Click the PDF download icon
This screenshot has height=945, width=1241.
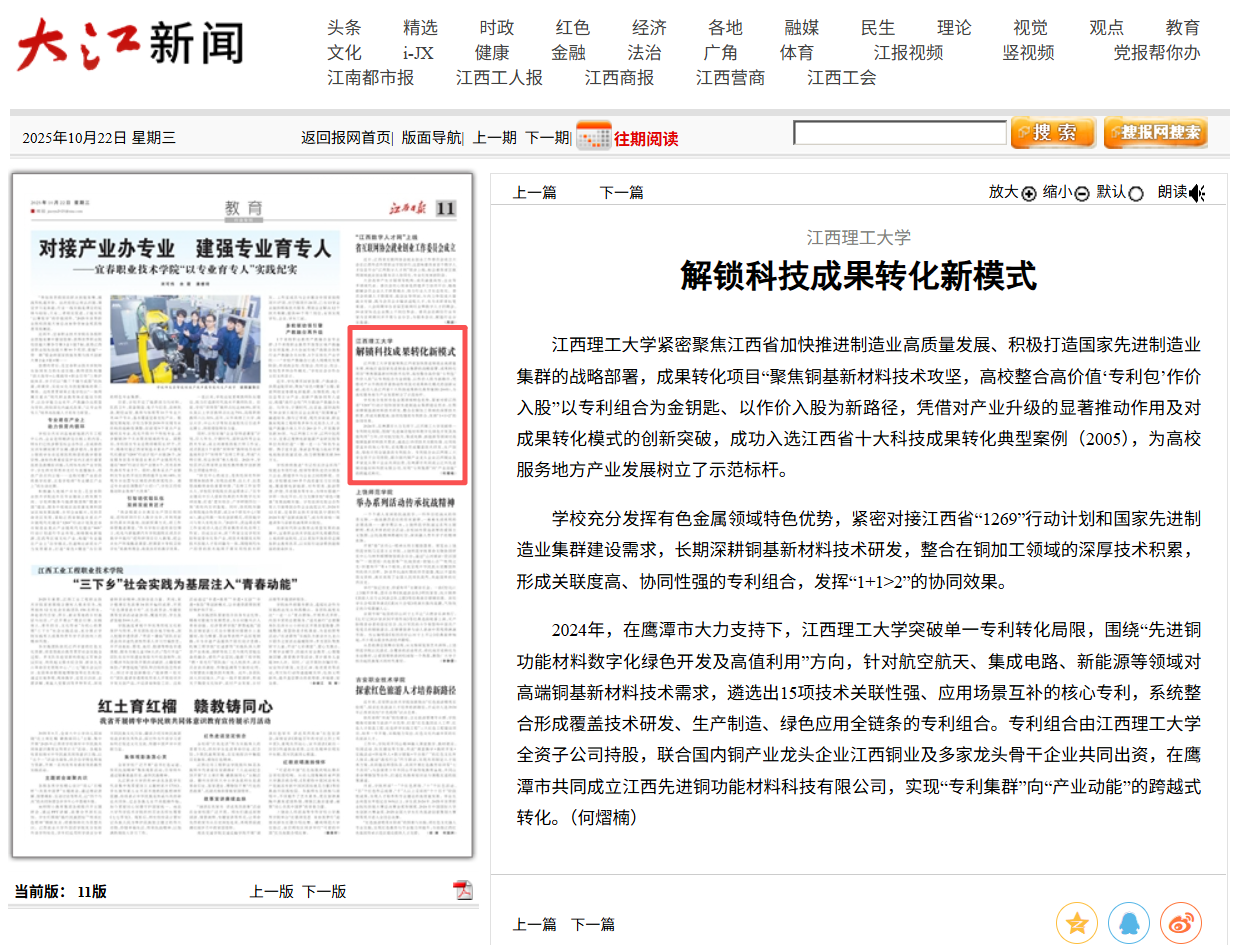click(463, 890)
